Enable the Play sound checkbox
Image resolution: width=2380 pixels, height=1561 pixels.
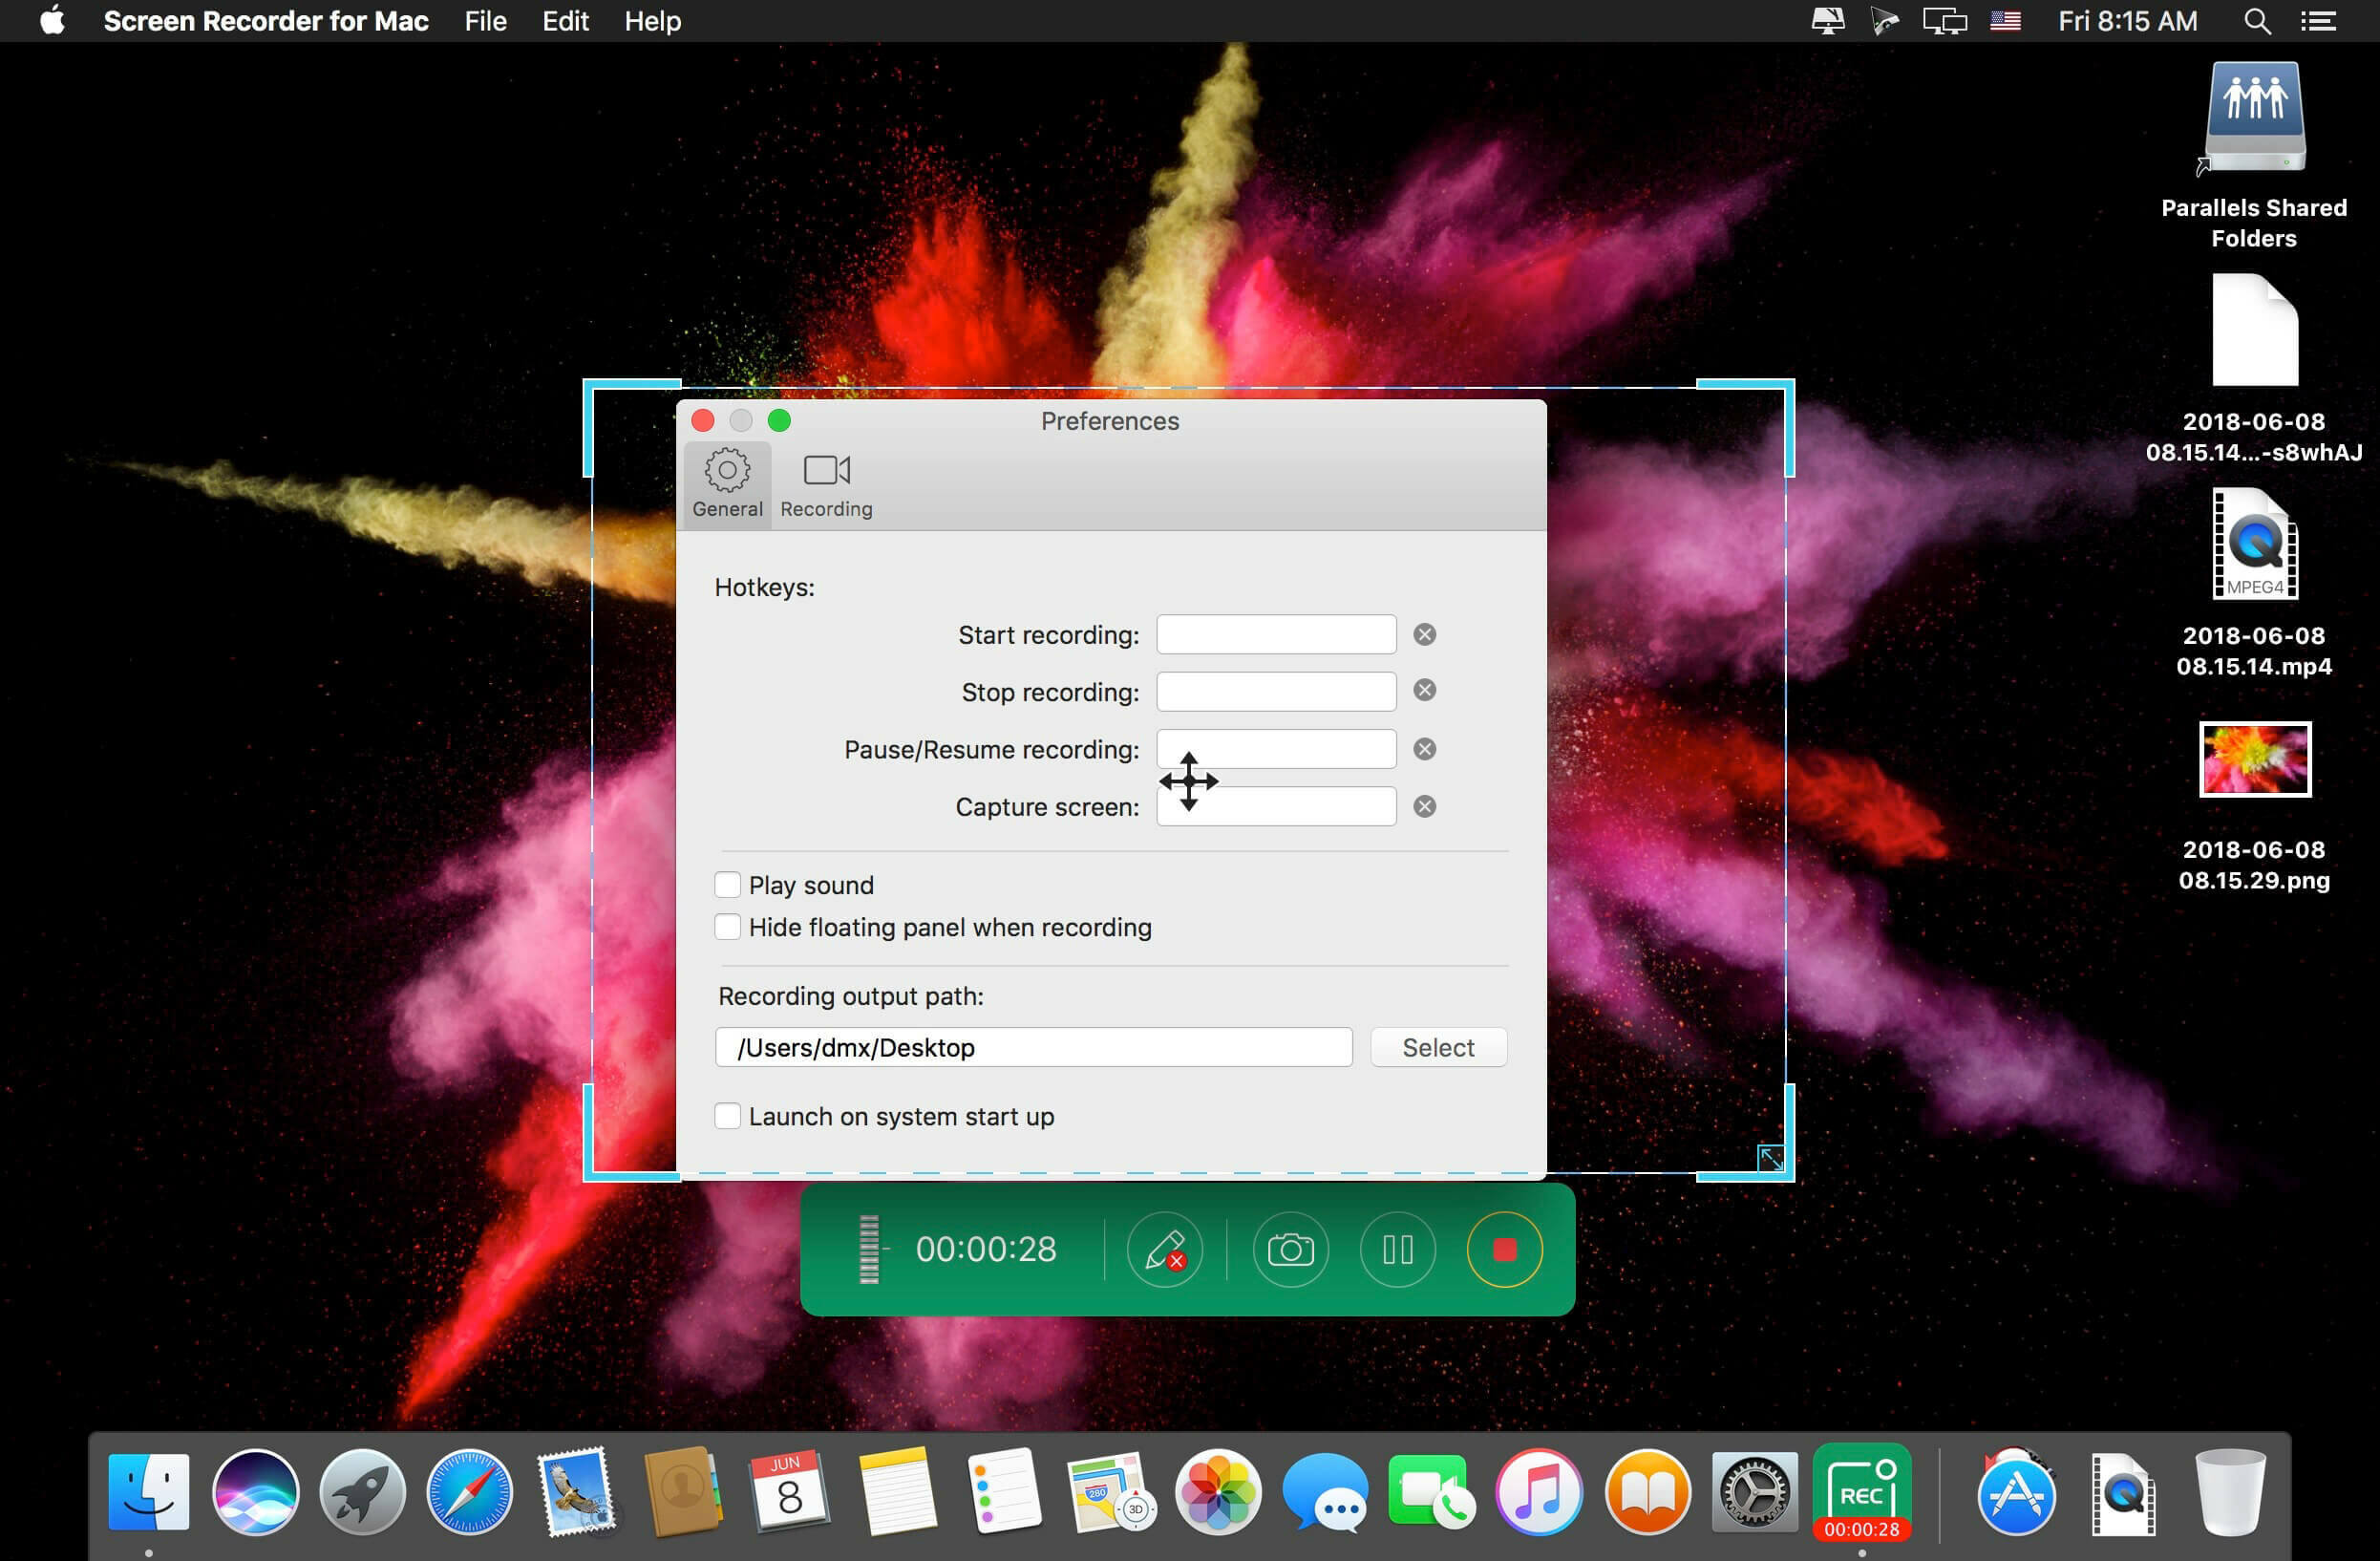coord(727,884)
